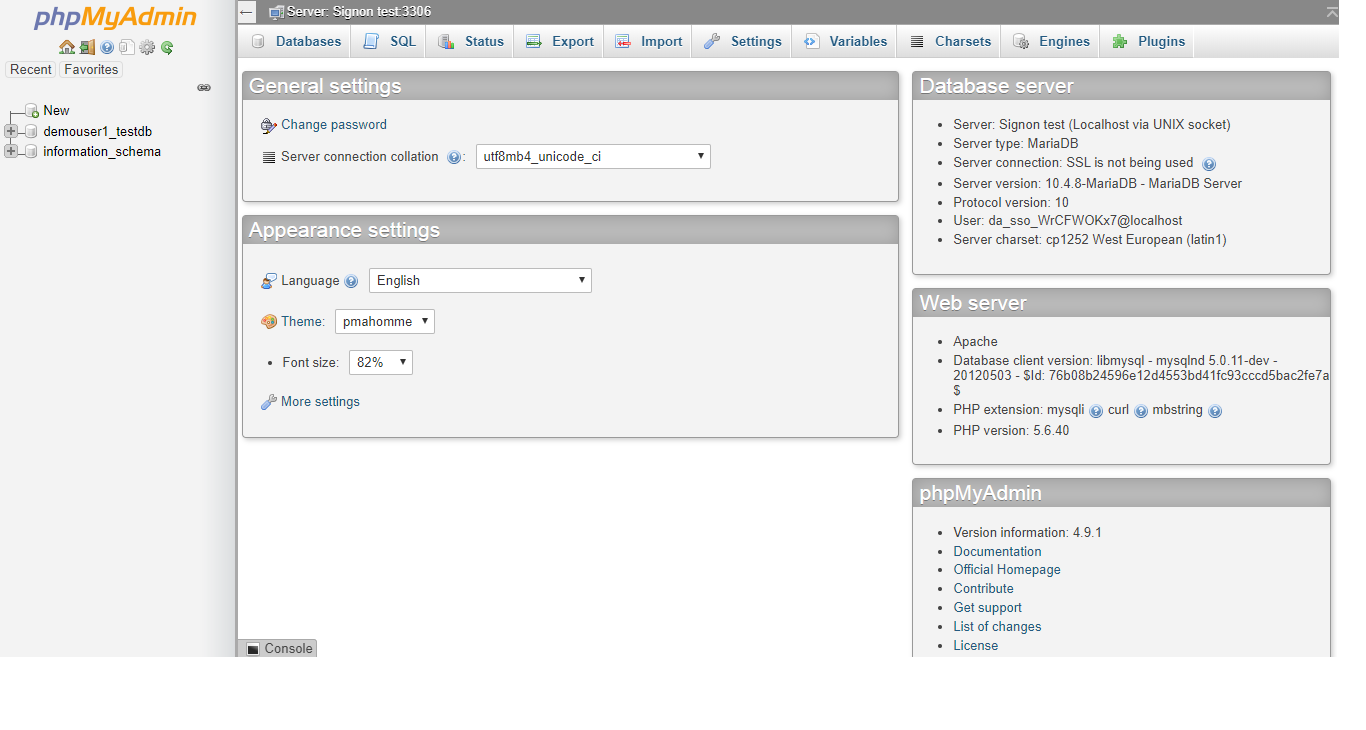Open the Server connection collation dropdown
The image size is (1366, 730).
[593, 156]
